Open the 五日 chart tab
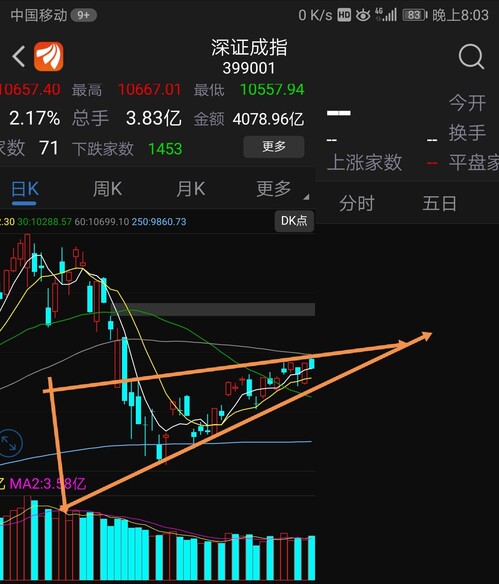This screenshot has height=584, width=499. click(439, 203)
